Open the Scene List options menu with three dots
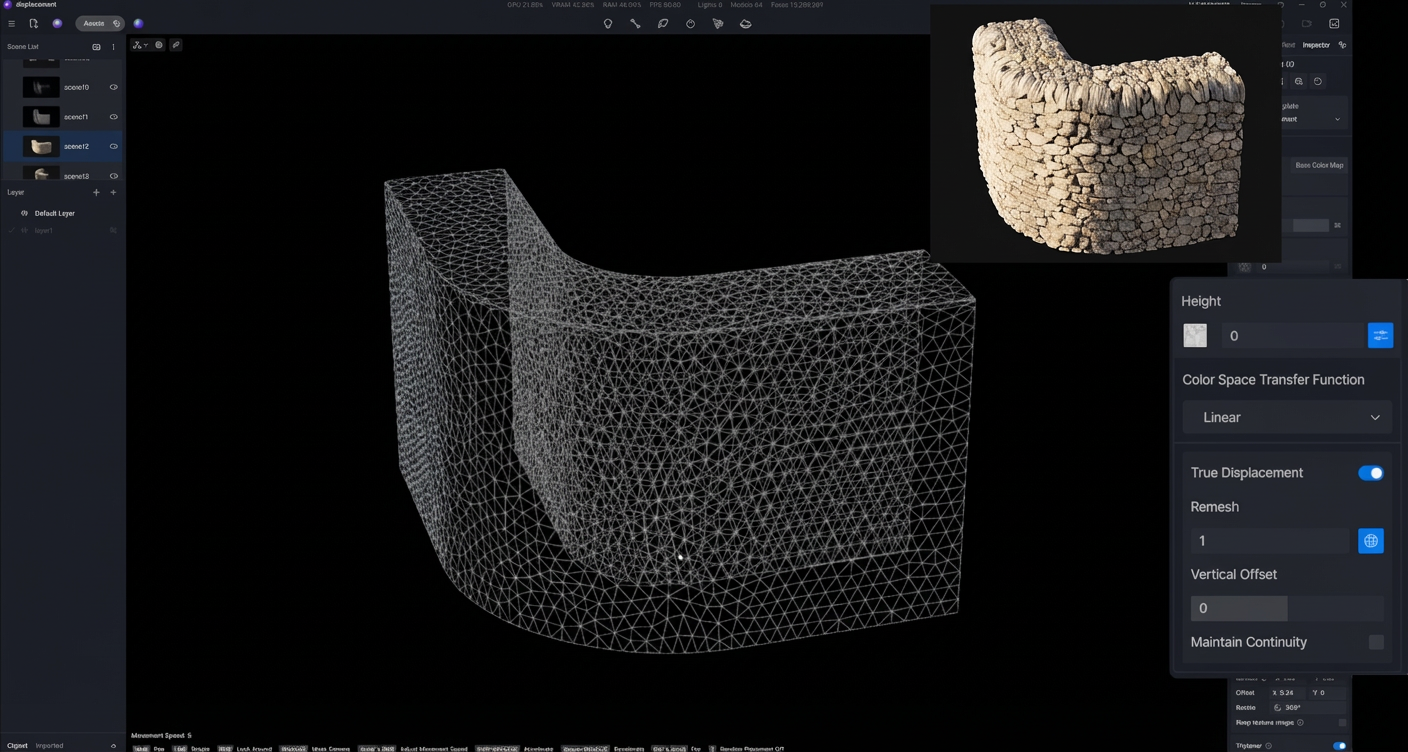 tap(113, 46)
